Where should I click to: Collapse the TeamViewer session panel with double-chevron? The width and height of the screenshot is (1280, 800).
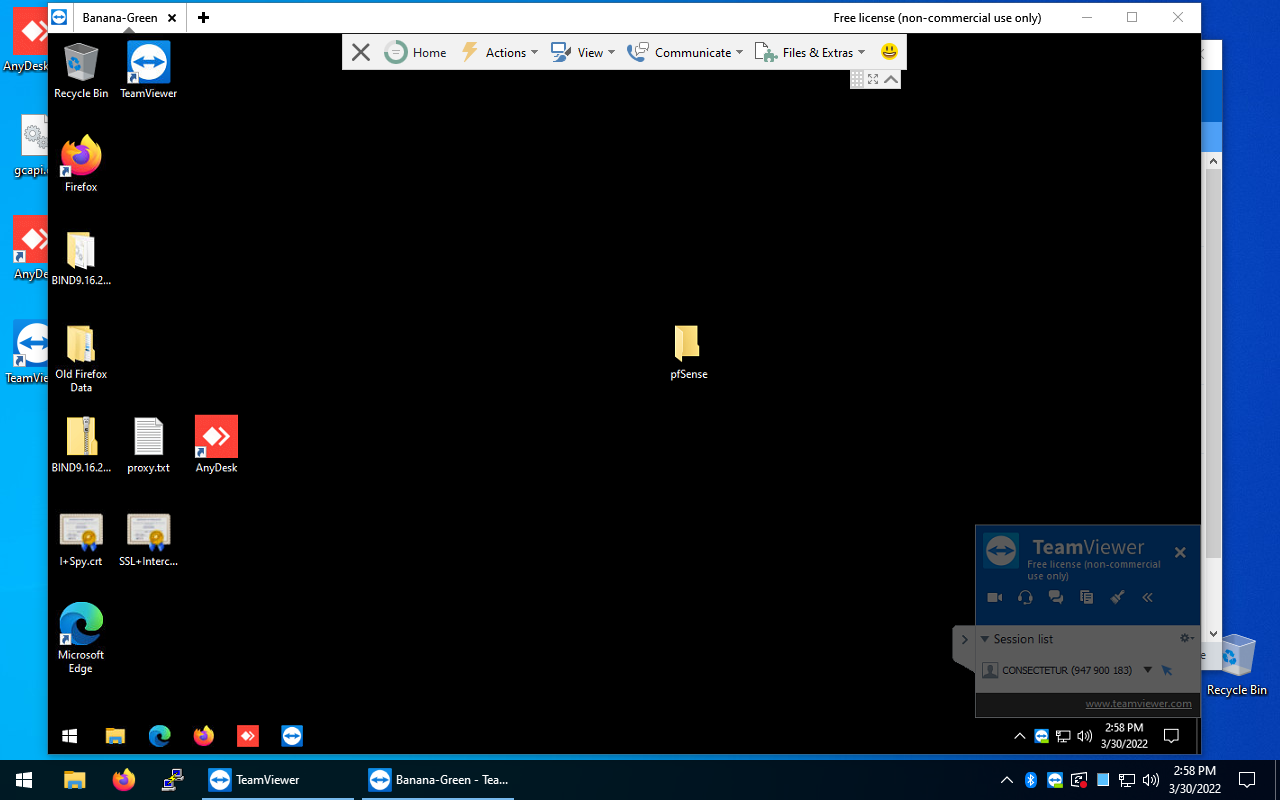pyautogui.click(x=1147, y=597)
